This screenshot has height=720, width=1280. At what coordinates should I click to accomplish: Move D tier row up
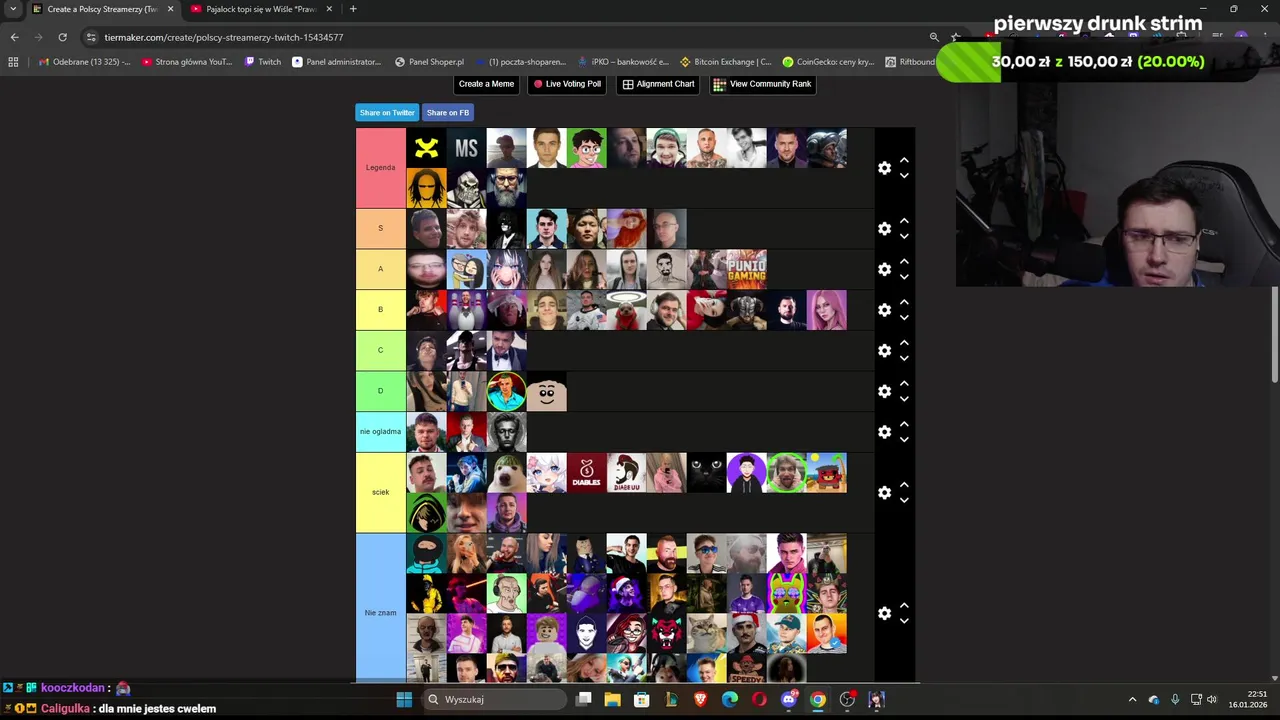[904, 383]
